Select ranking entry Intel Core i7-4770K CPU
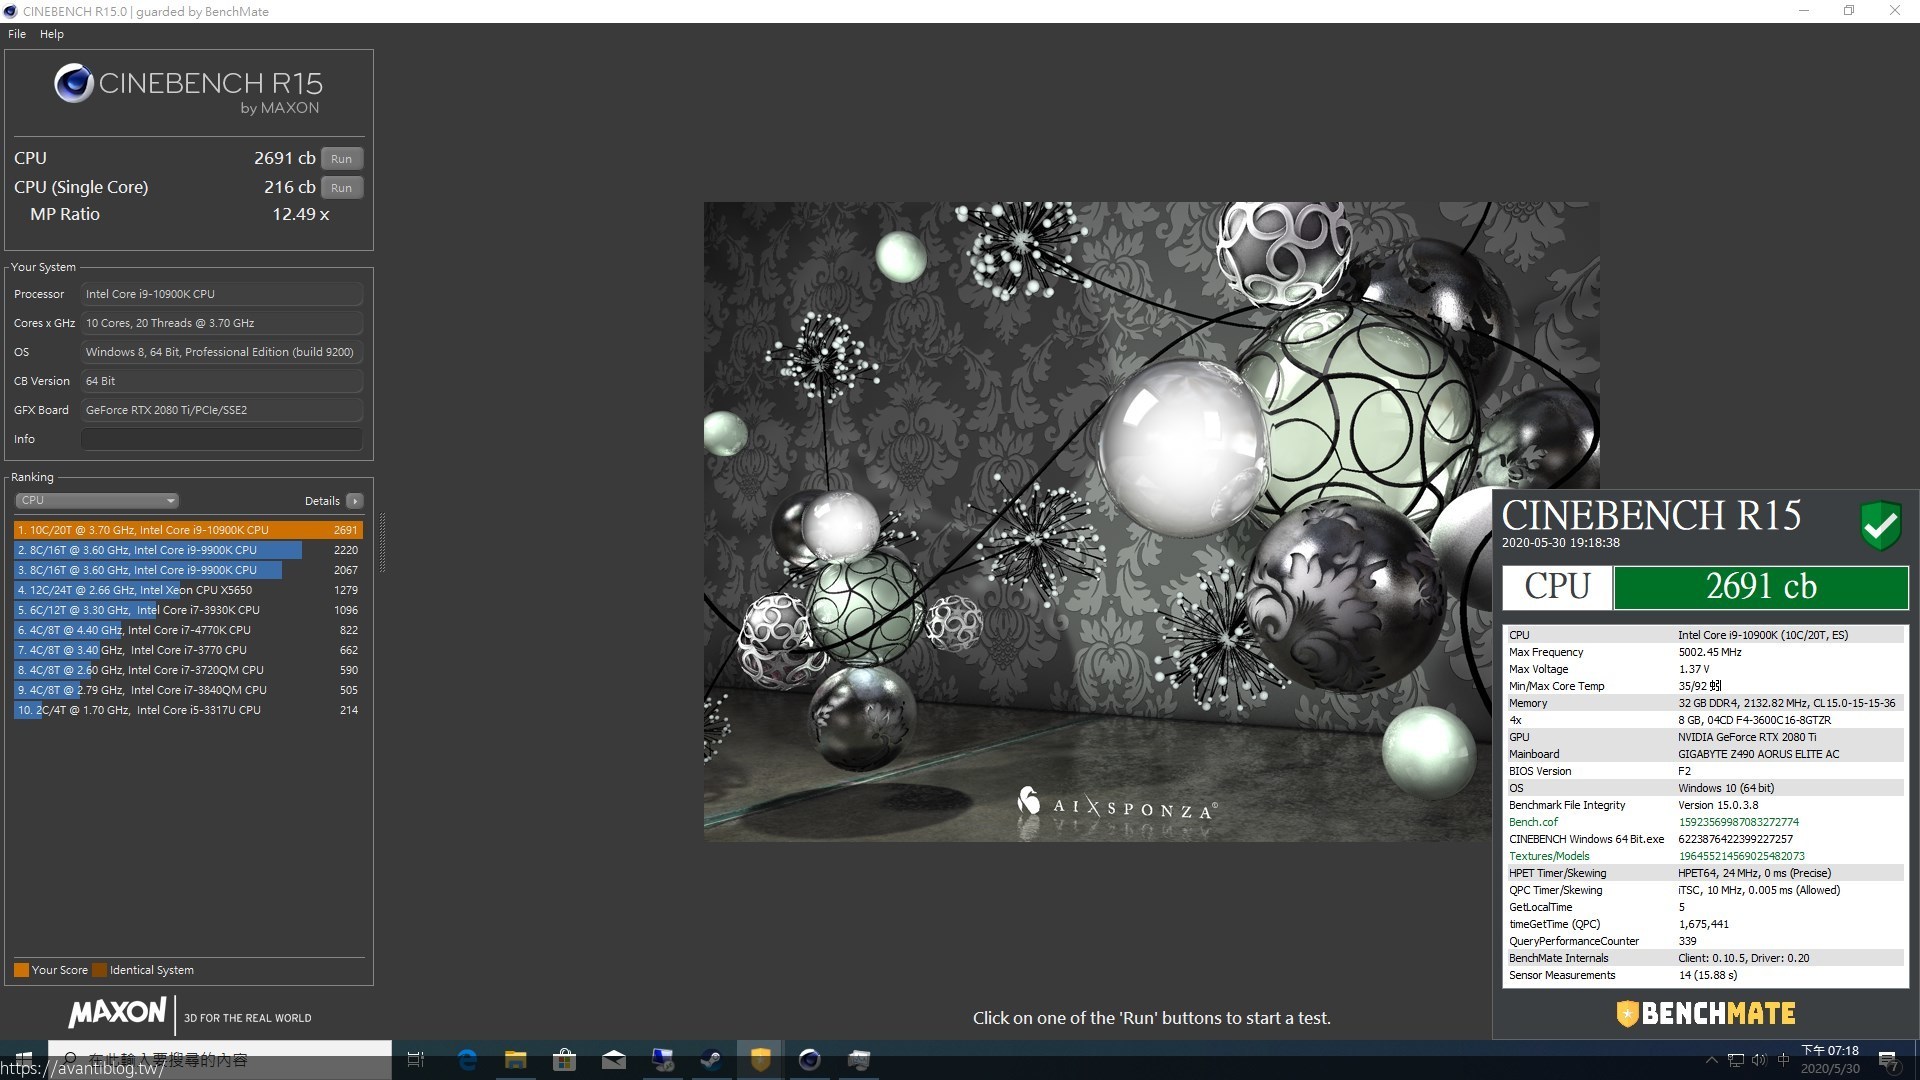Viewport: 1920px width, 1080px height. pos(188,630)
